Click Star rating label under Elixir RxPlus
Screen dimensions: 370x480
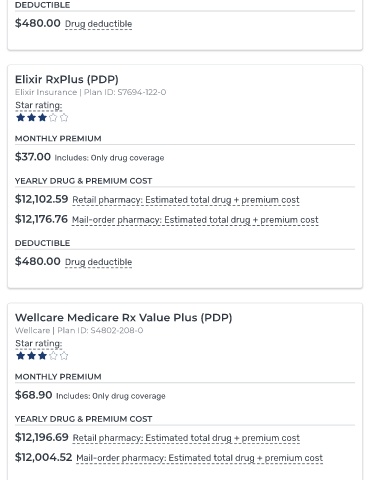[x=39, y=105]
